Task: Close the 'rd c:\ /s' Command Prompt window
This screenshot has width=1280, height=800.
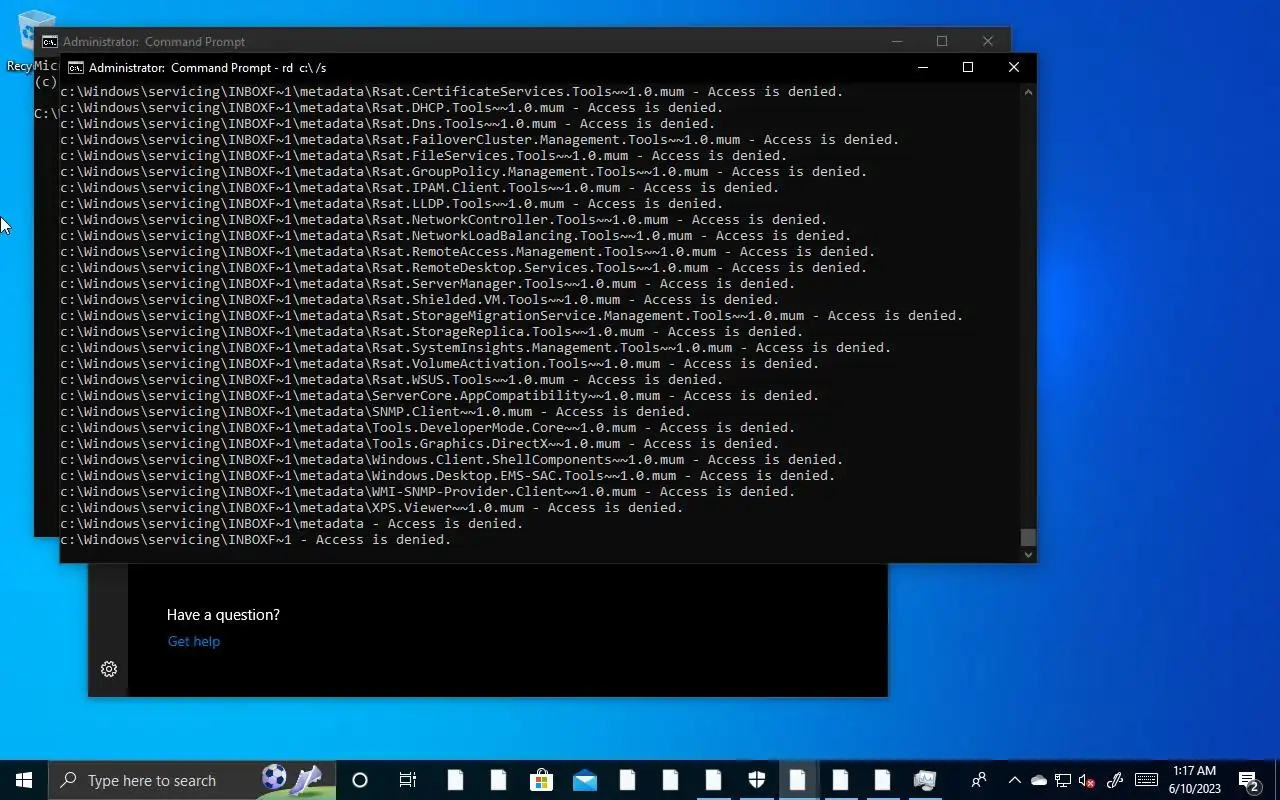Action: (1014, 67)
